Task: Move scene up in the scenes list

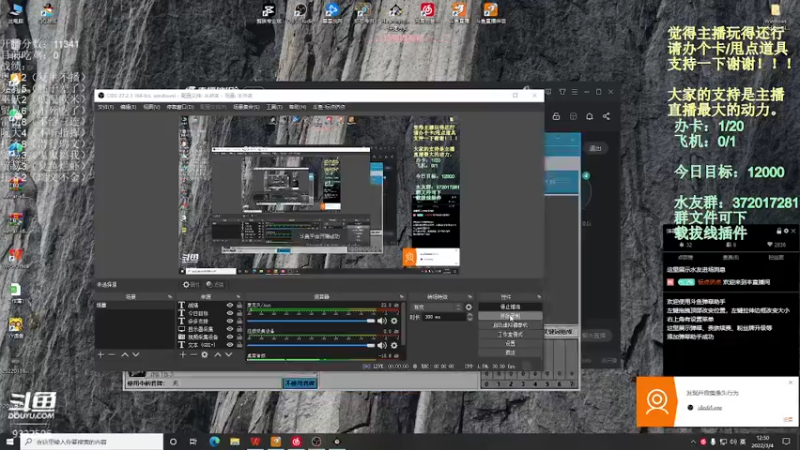Action: (124, 355)
